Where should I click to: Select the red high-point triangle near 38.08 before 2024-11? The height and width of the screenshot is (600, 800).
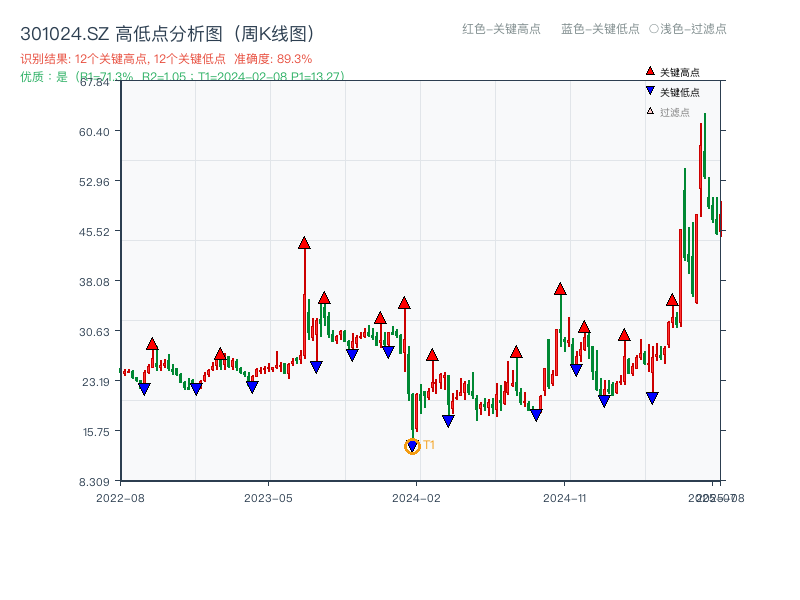(560, 289)
